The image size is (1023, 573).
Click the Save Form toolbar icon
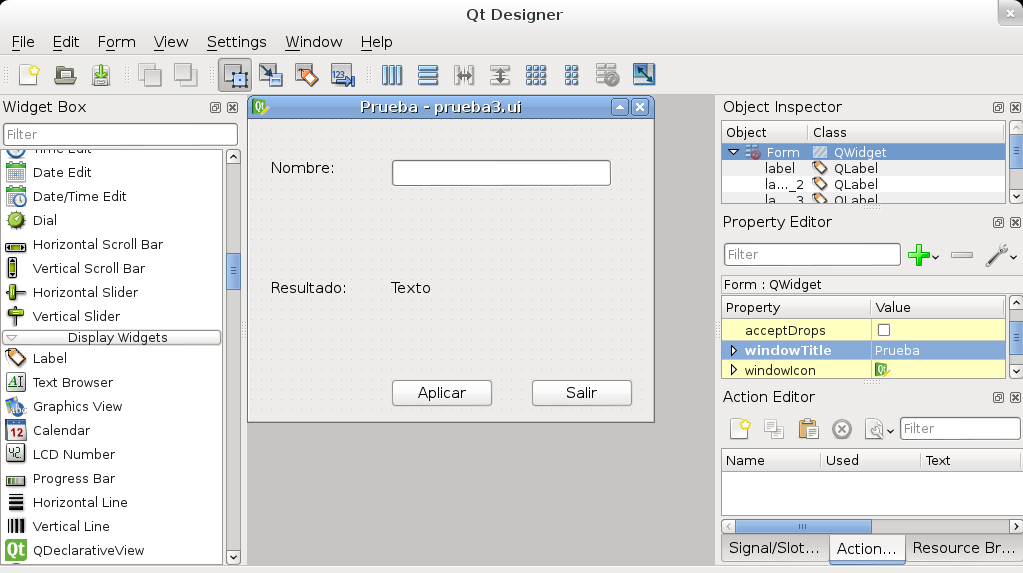click(101, 74)
